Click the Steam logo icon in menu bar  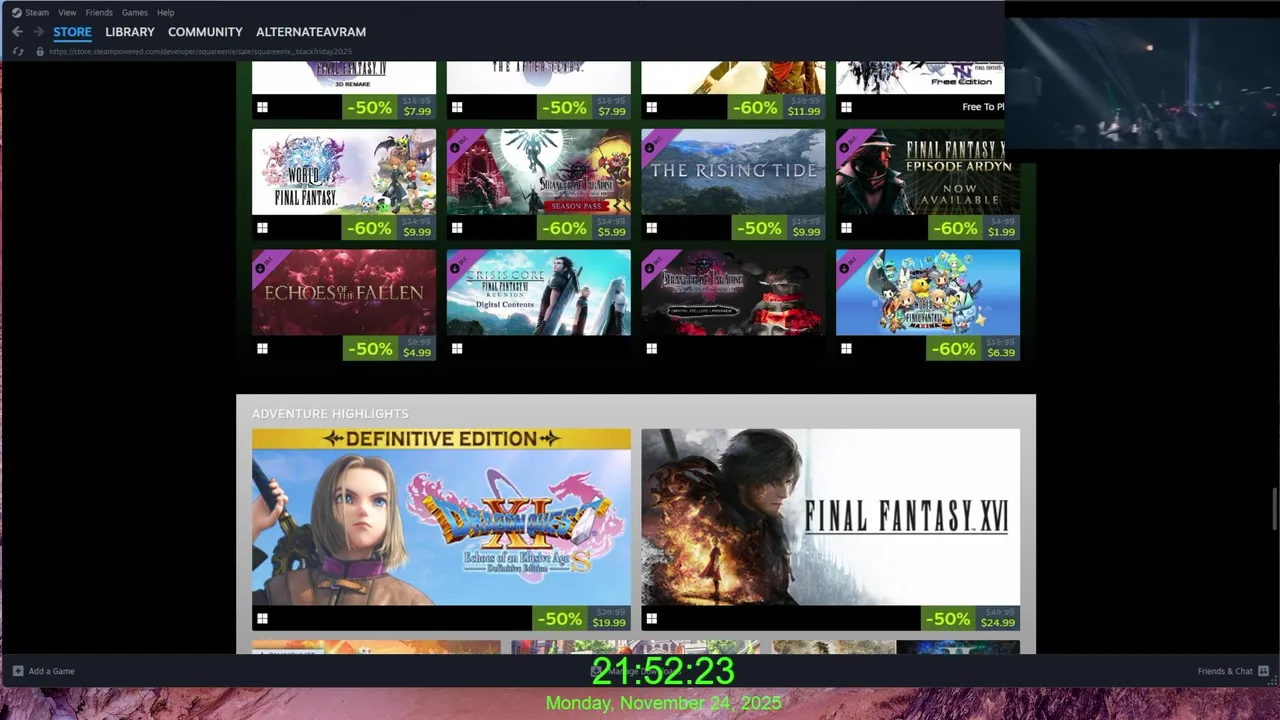click(16, 13)
